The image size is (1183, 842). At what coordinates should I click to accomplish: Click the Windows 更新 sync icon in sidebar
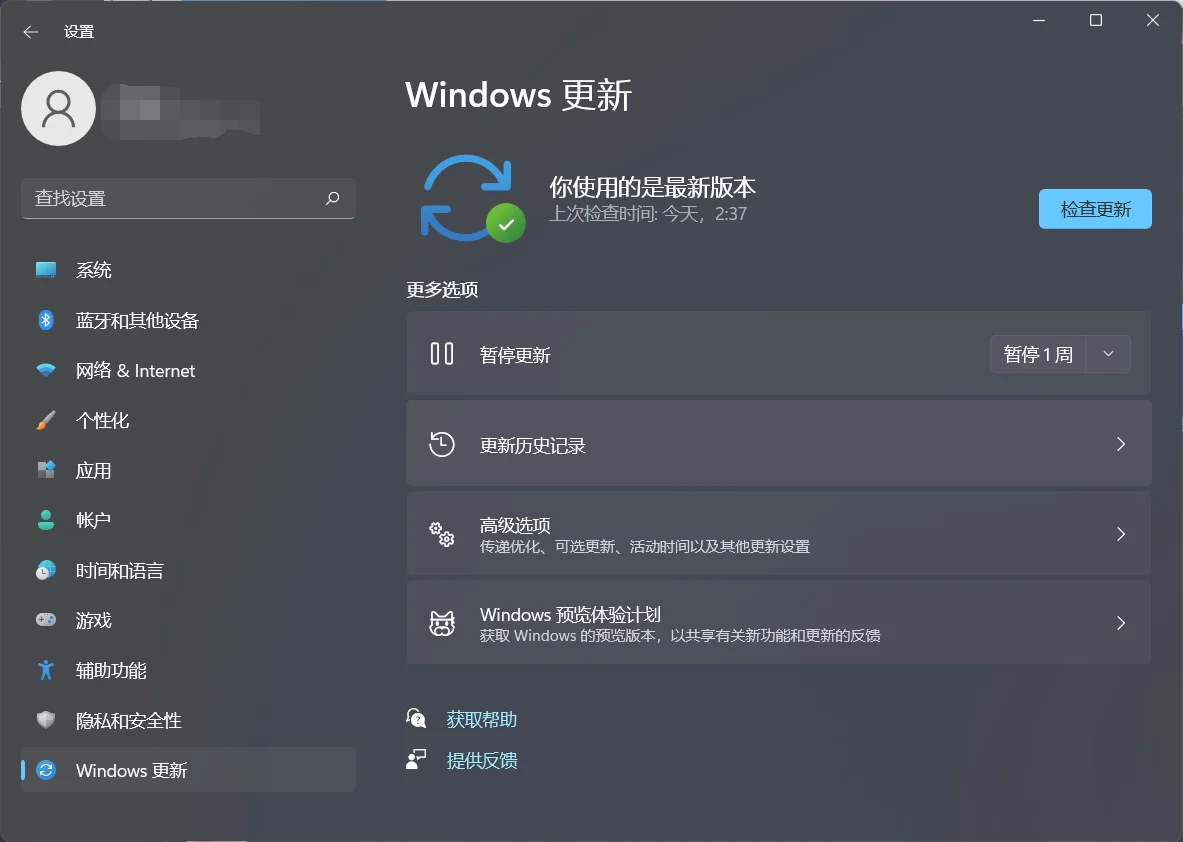[x=46, y=770]
